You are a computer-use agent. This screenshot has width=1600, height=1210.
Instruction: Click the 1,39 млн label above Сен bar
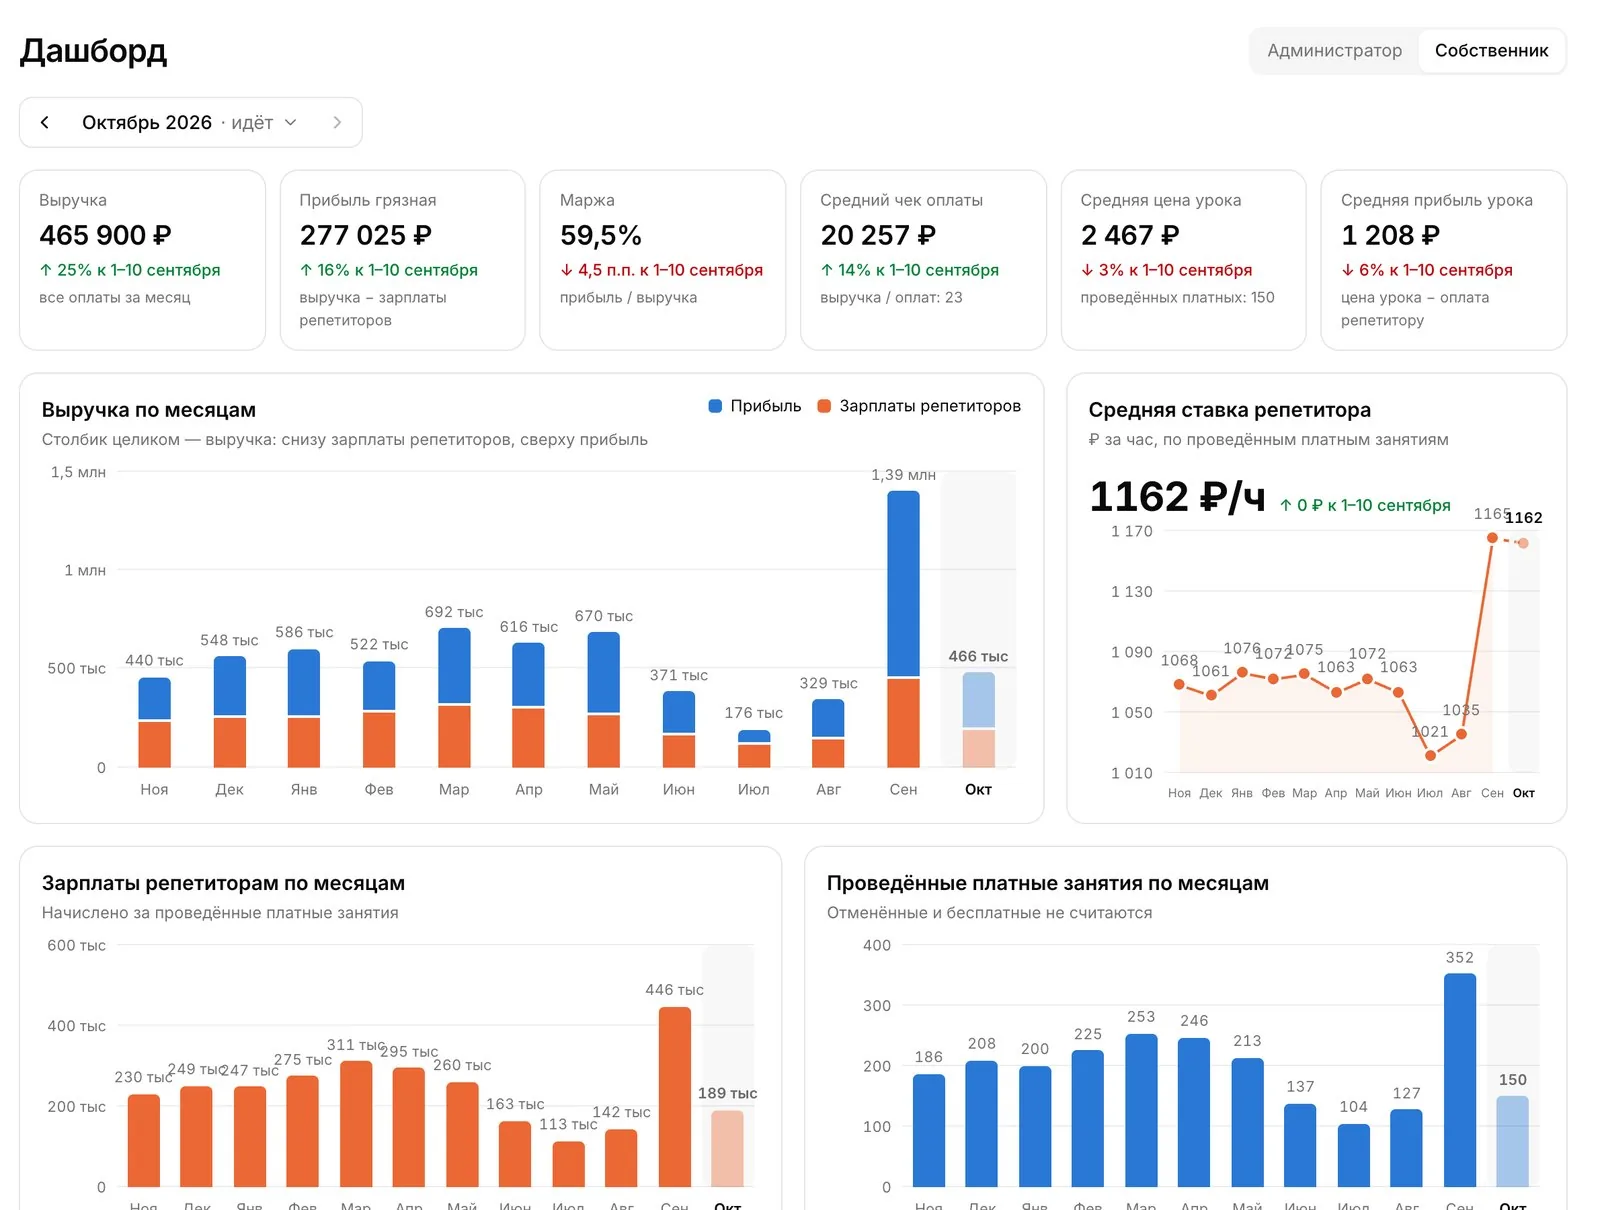[x=903, y=475]
